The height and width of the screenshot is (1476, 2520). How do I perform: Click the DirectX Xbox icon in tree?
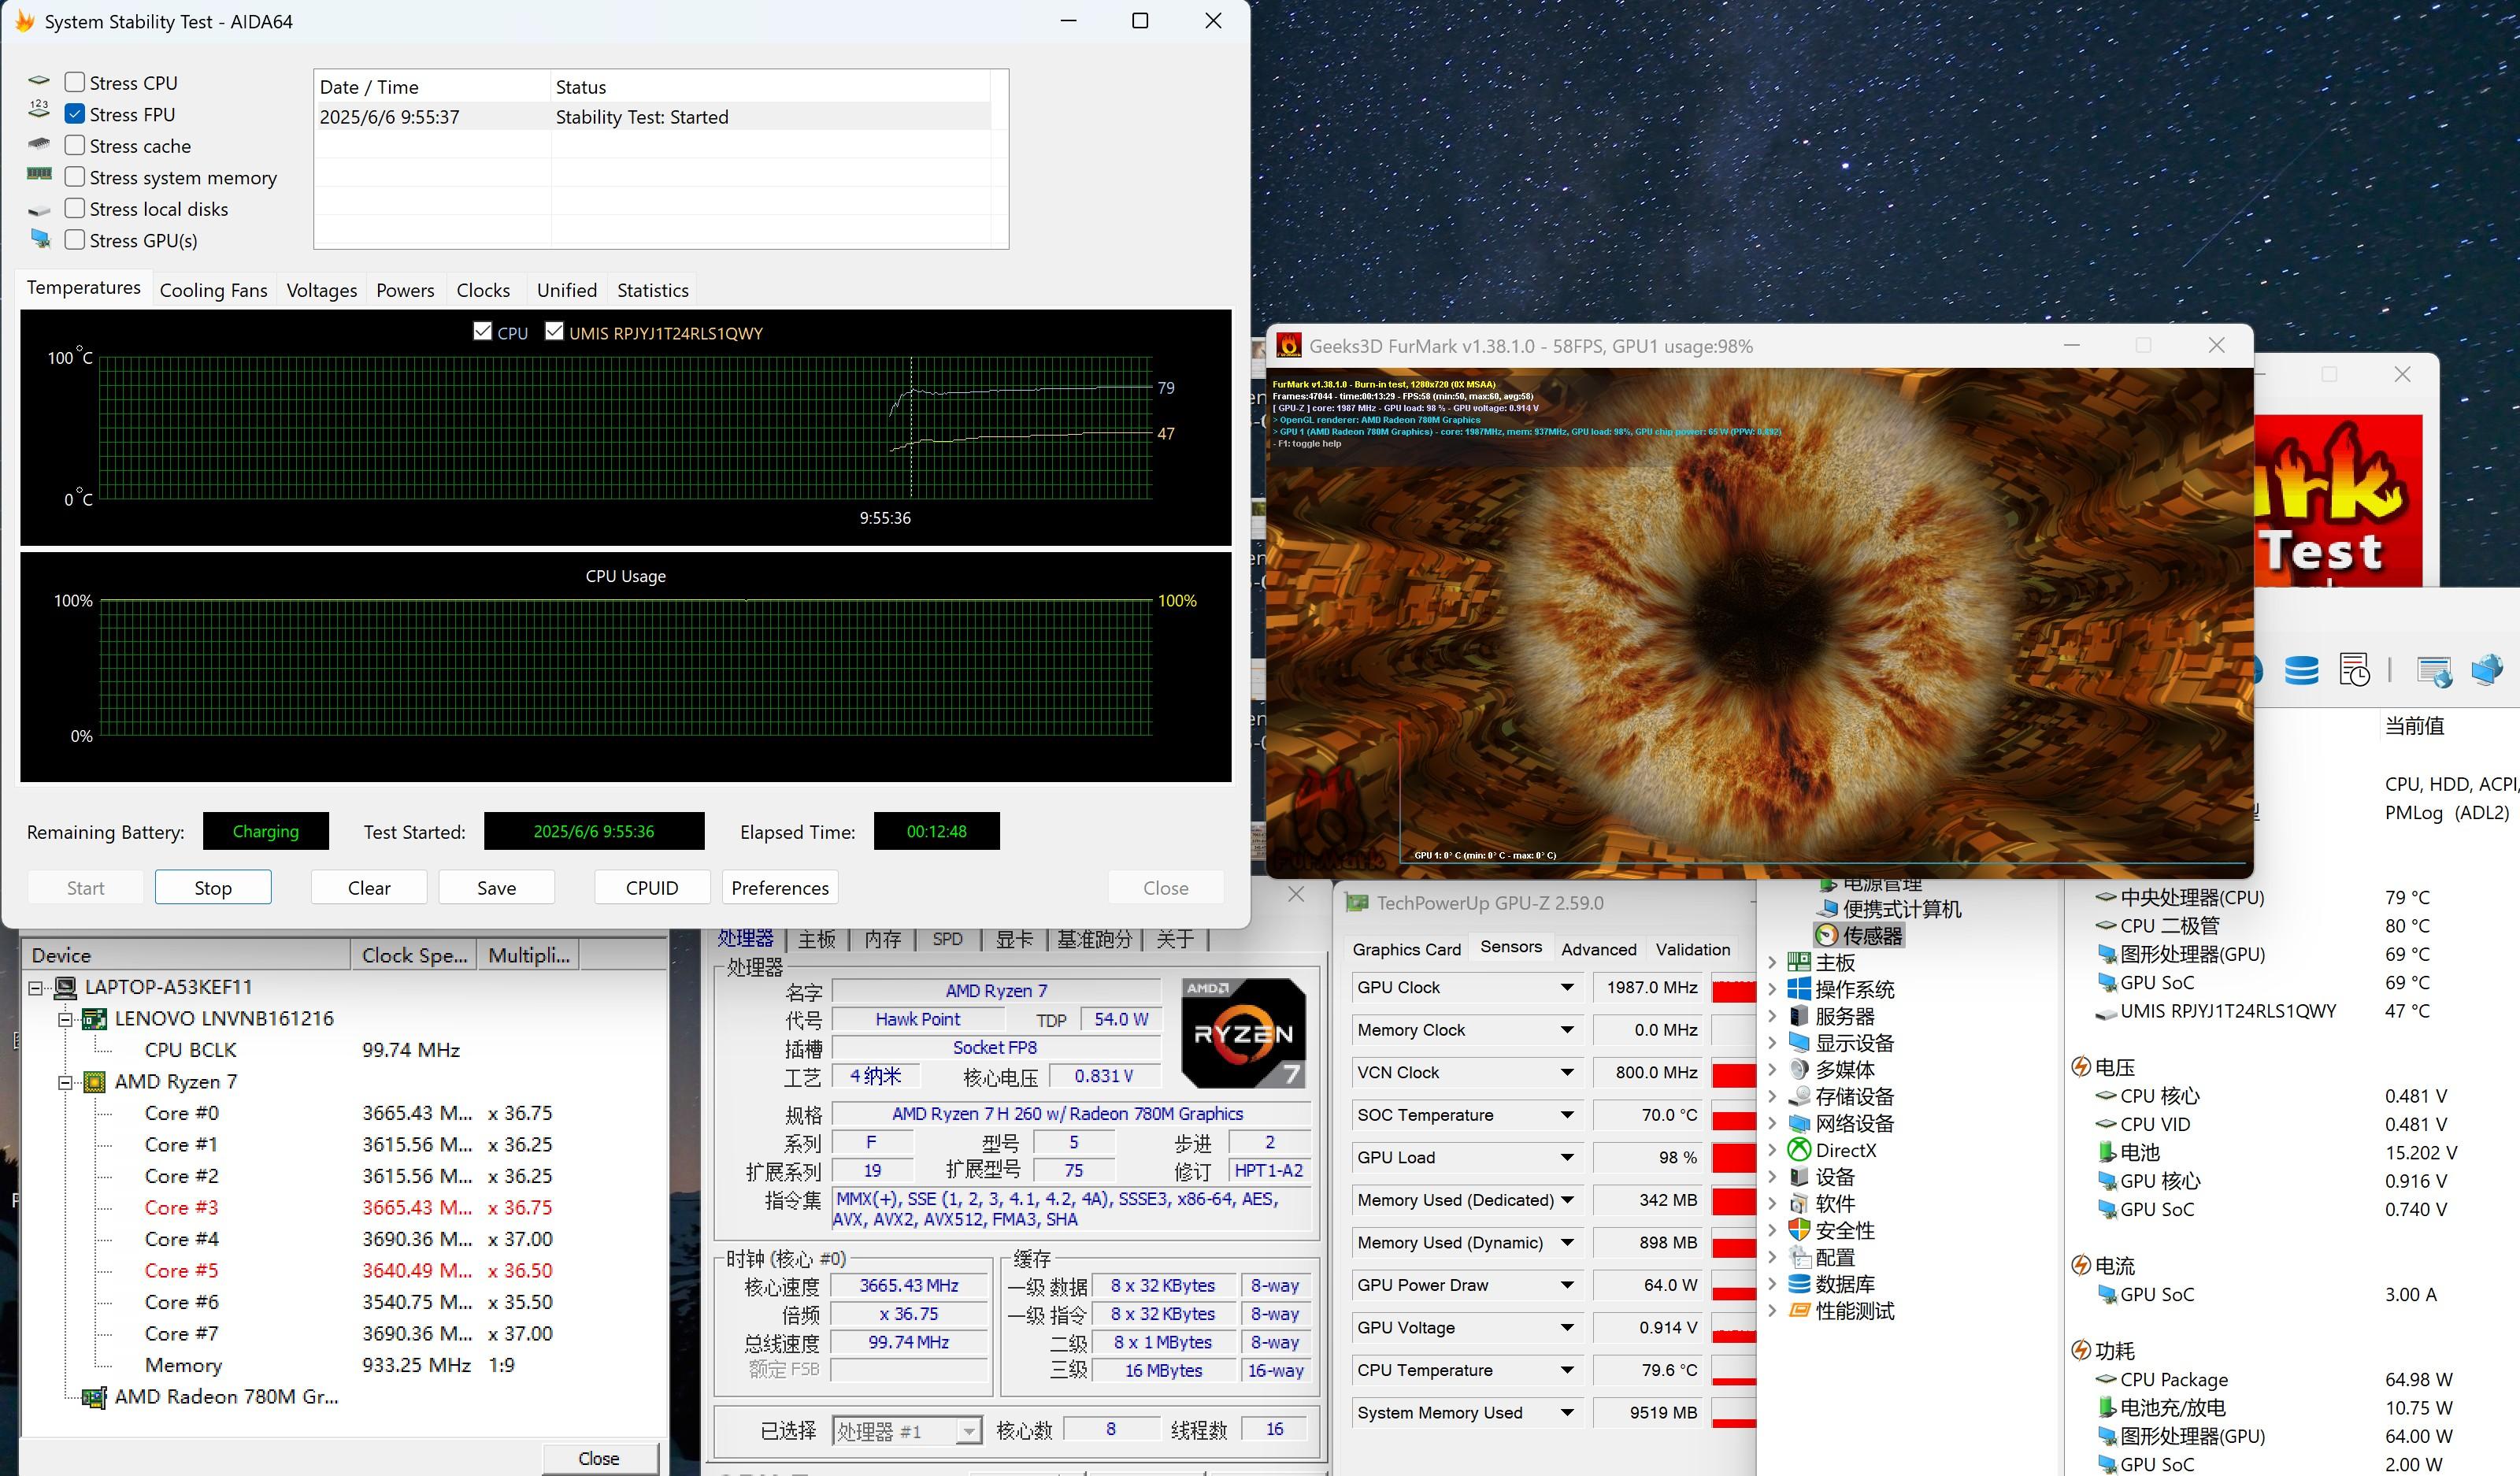point(1799,1150)
